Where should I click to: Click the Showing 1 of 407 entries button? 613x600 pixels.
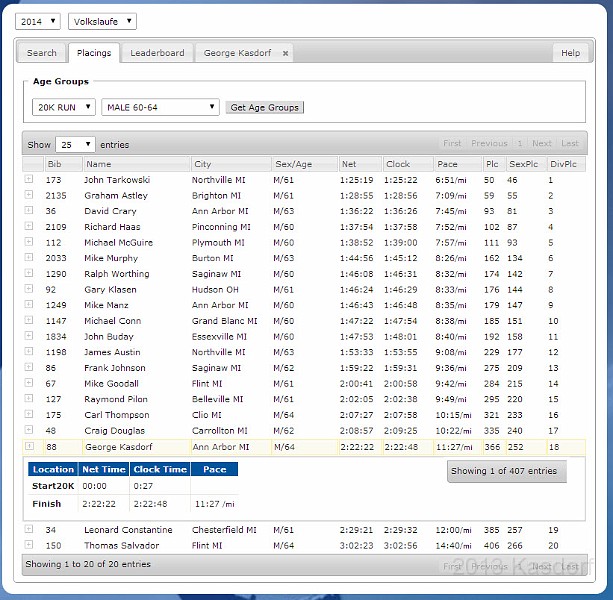tap(506, 471)
